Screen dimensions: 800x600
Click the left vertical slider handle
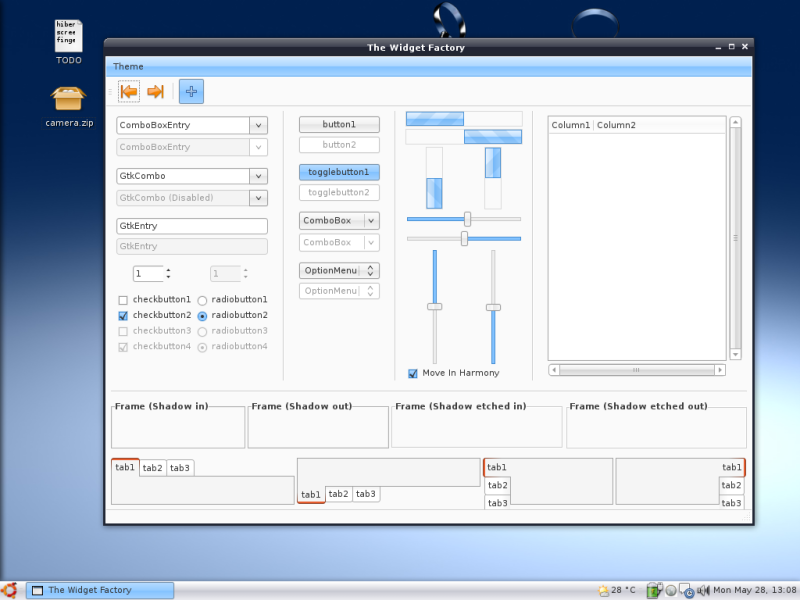[435, 307]
